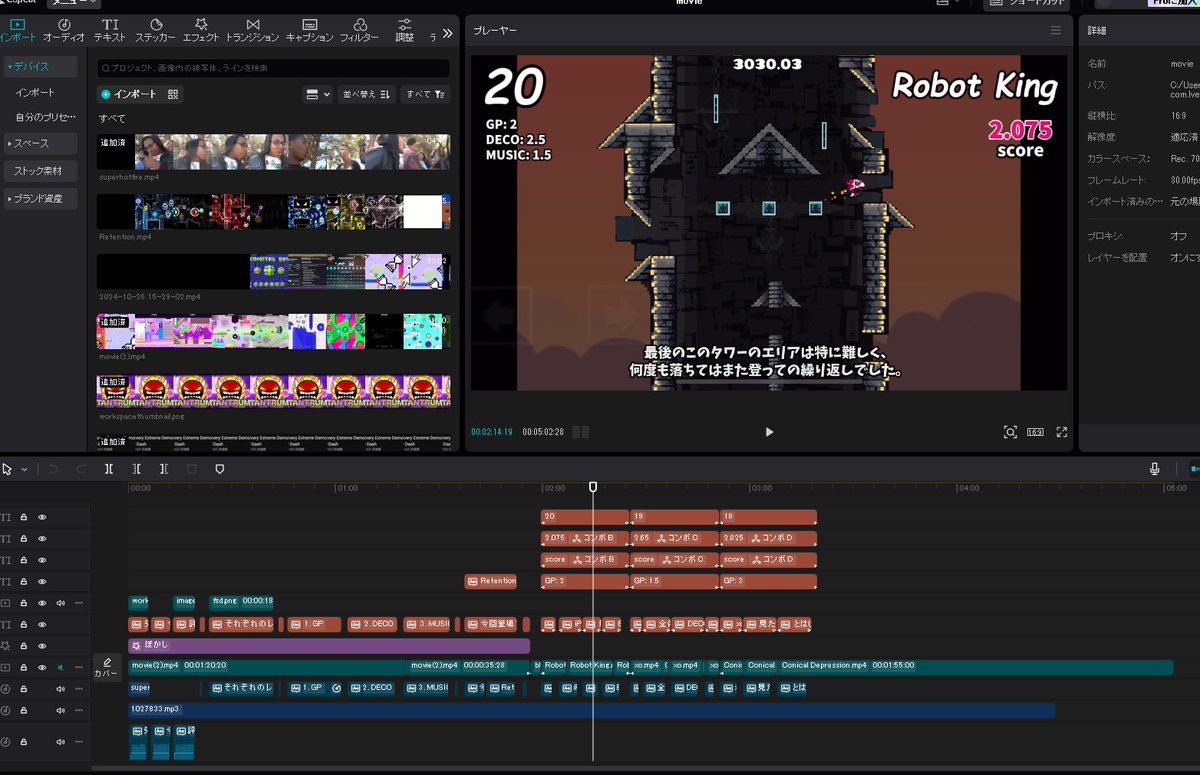Mute the fsd.png video track audio
1200x775 pixels.
tap(60, 603)
